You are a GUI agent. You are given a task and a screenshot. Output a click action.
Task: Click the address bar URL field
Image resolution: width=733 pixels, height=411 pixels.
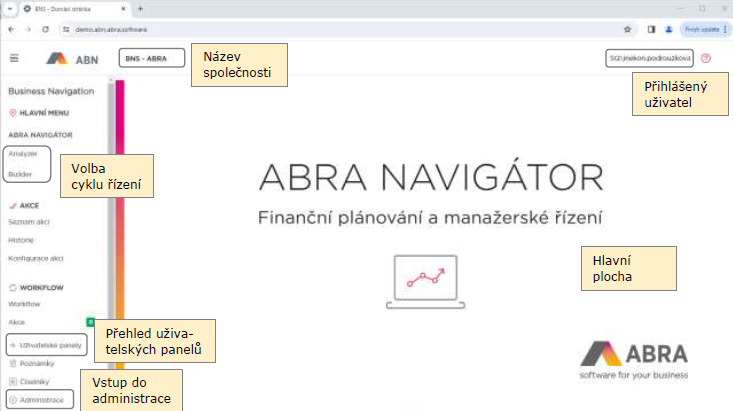click(x=346, y=29)
